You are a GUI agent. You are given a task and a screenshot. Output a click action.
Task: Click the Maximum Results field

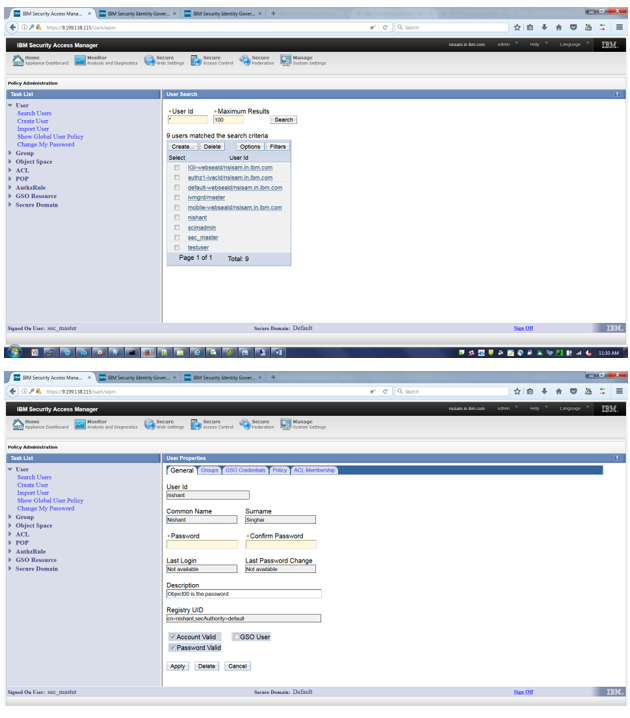pos(228,120)
